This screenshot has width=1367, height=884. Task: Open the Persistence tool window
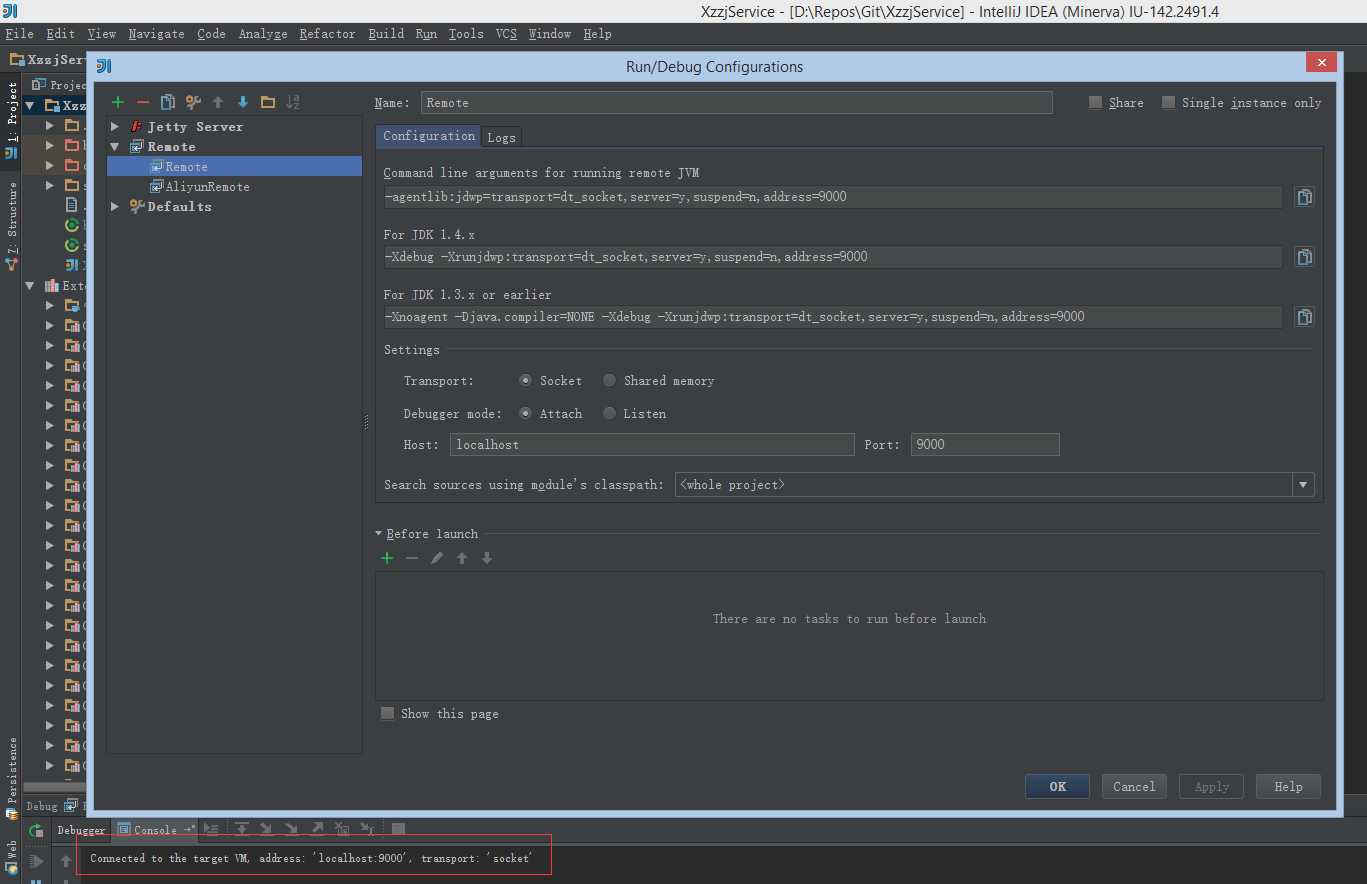(x=12, y=778)
